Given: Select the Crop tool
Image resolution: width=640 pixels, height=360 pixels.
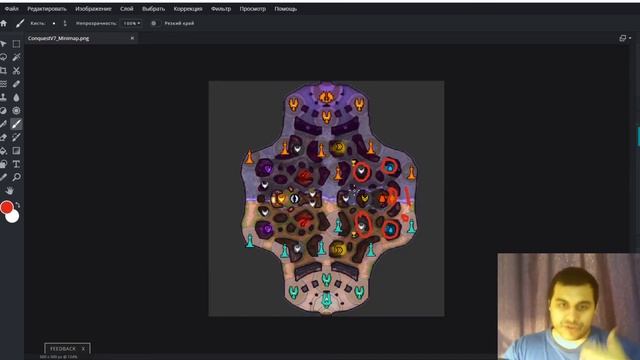Looking at the screenshot, I should coord(4,71).
